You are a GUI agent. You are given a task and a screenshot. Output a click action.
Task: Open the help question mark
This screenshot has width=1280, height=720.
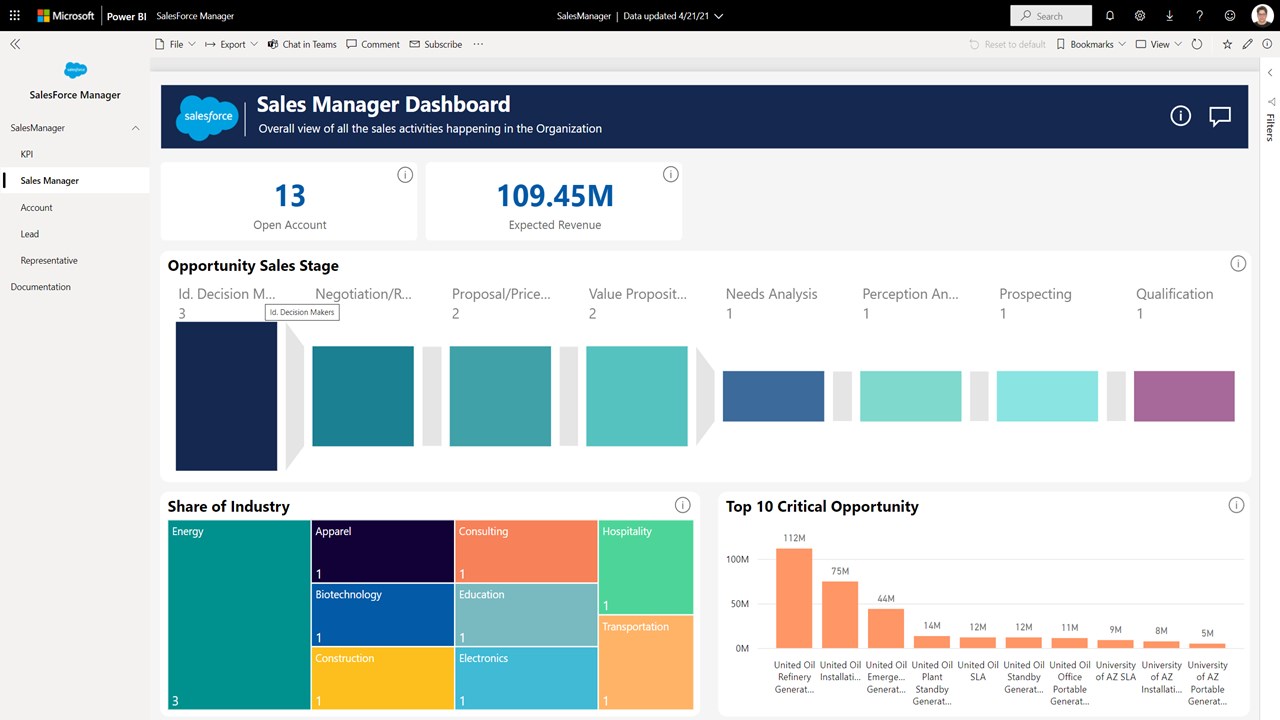(1200, 16)
